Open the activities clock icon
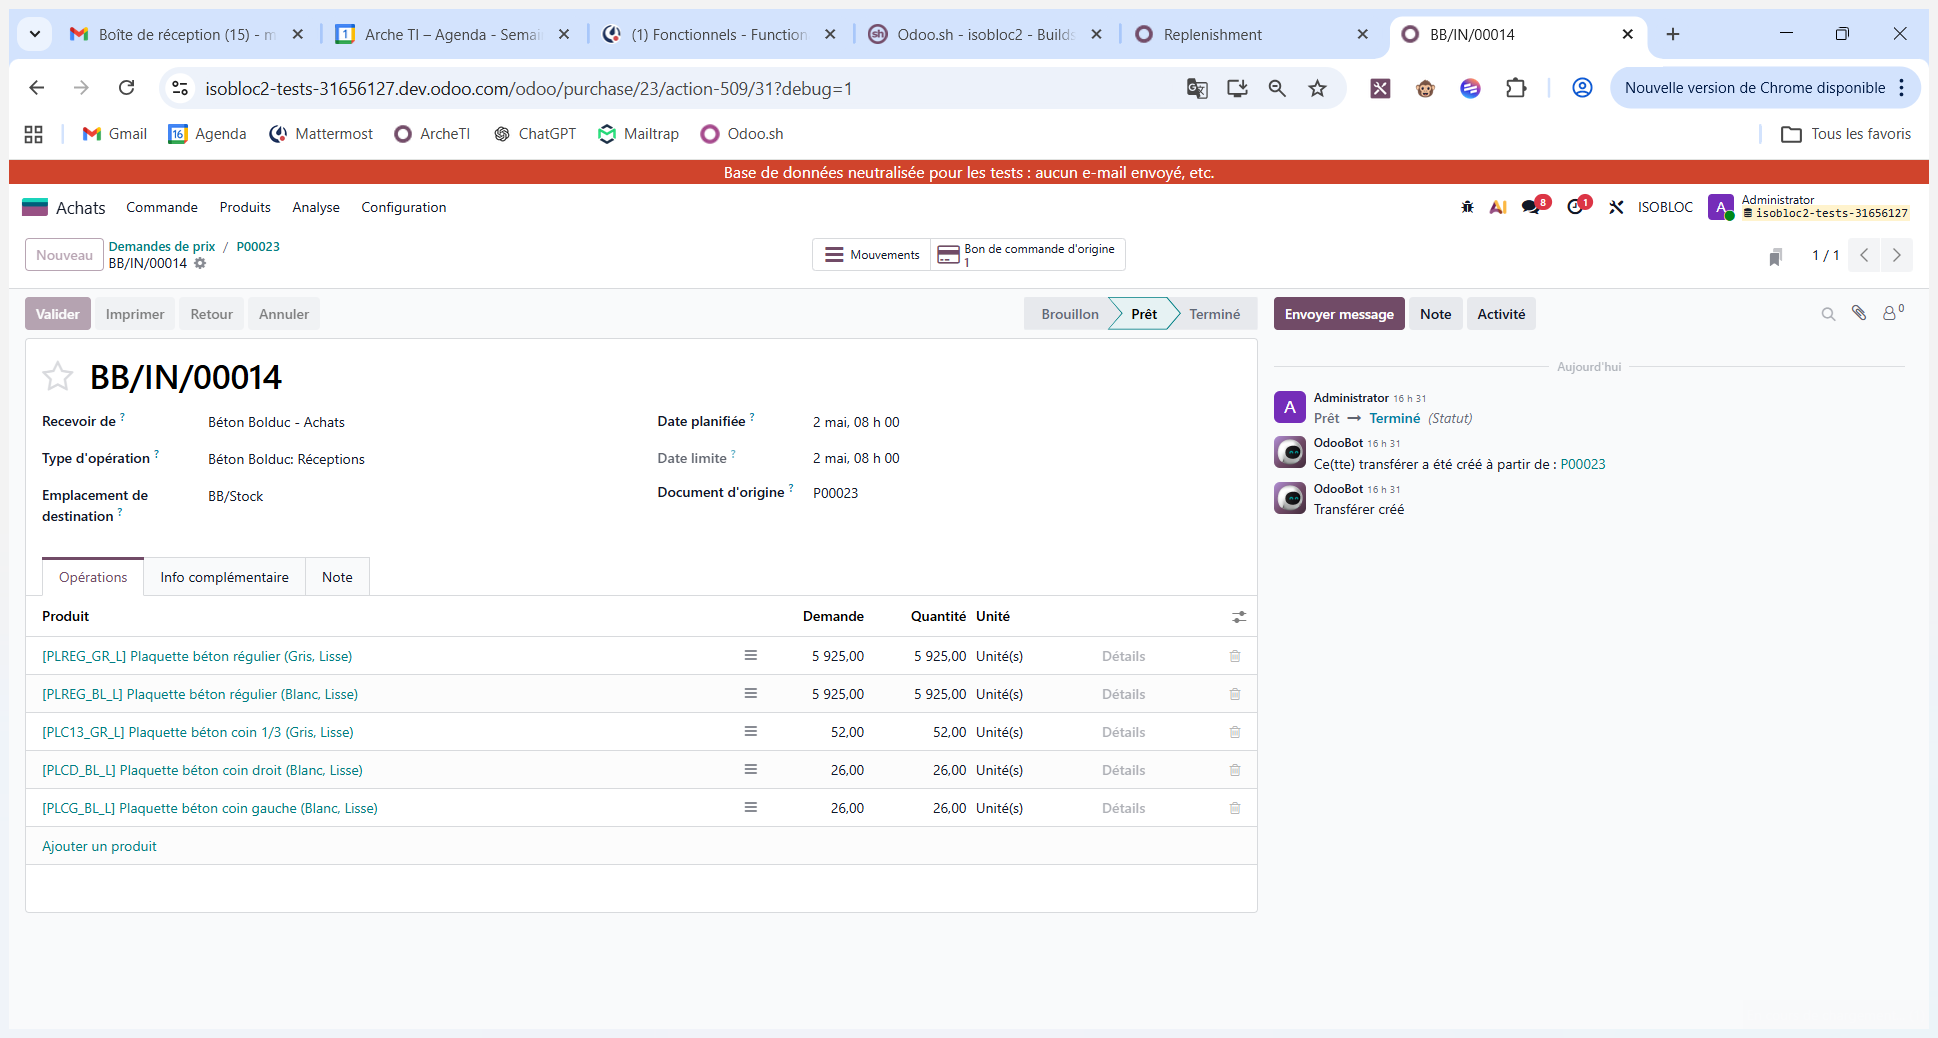Viewport: 1938px width, 1038px height. tap(1578, 207)
